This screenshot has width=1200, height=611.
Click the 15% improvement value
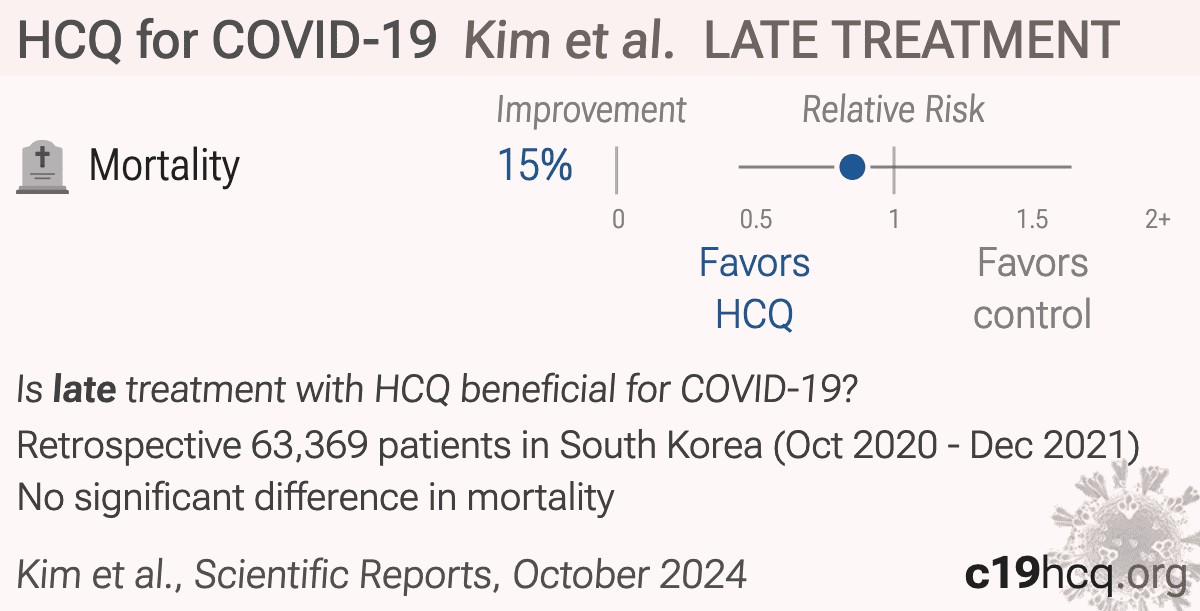coord(535,166)
